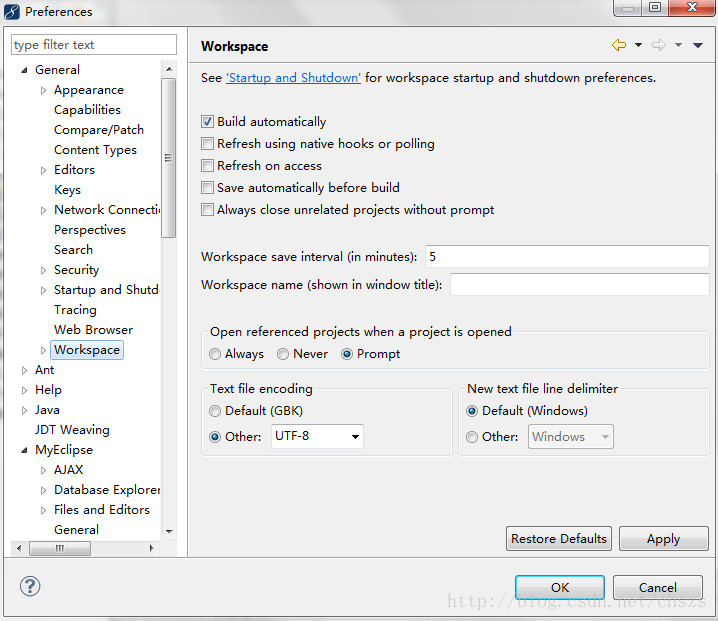Expand the AJAX tree node
Viewport: 718px width, 621px height.
[44, 470]
